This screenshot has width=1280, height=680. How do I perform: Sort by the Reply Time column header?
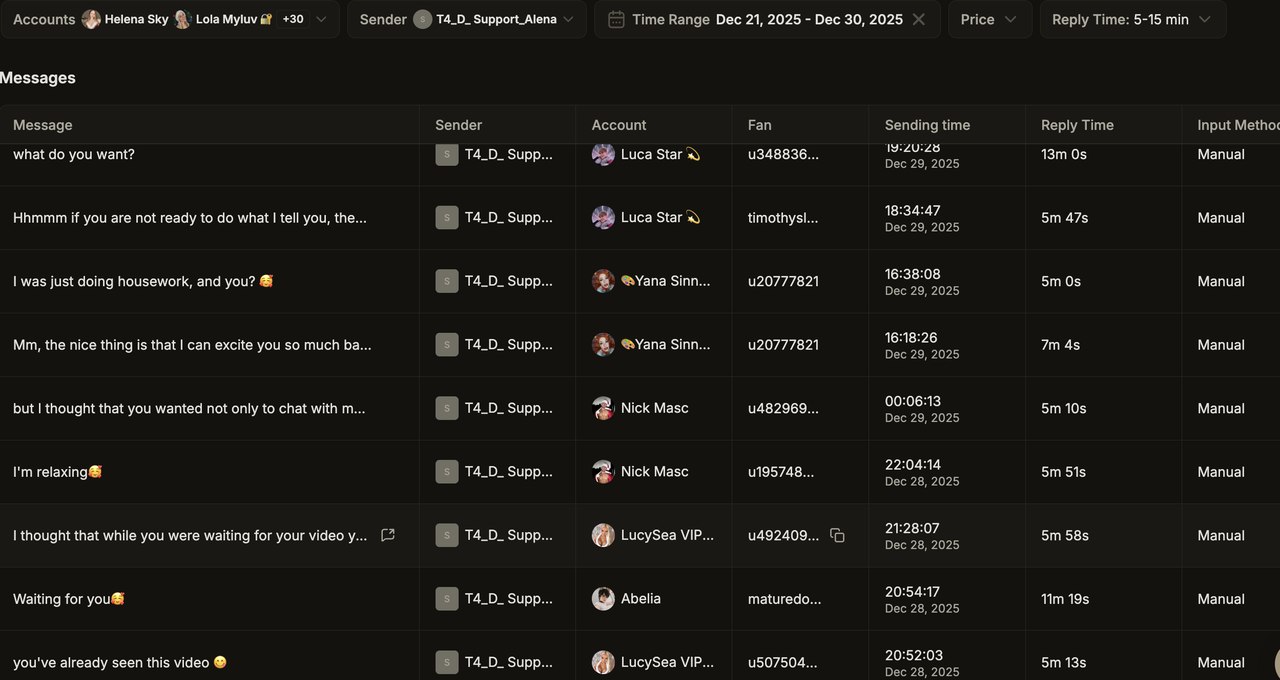click(1077, 125)
